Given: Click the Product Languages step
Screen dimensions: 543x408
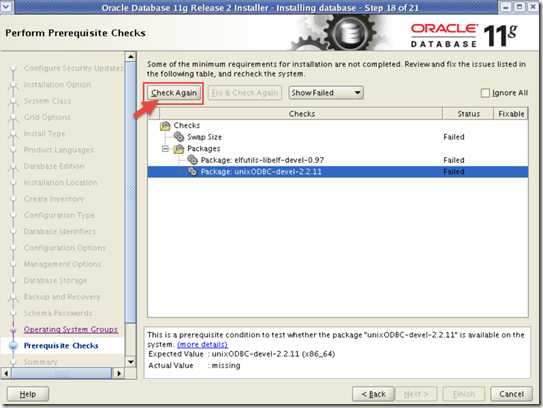Looking at the screenshot, I should [59, 150].
